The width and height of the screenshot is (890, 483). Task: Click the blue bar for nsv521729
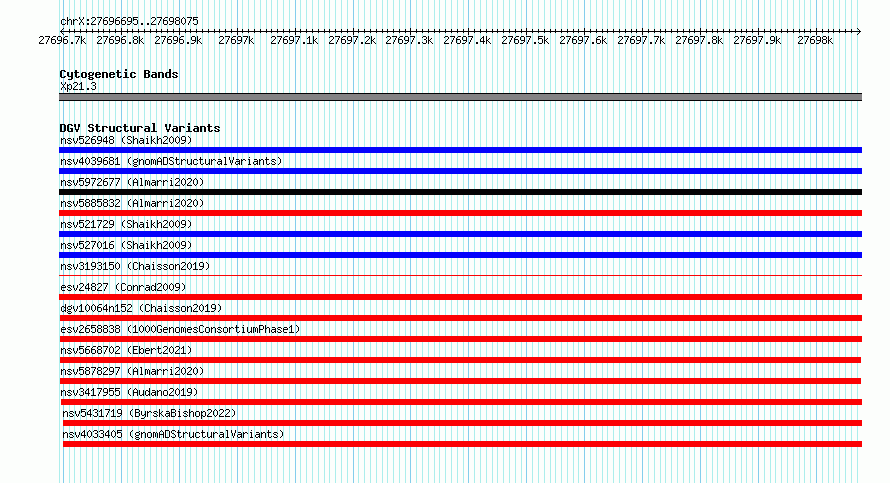(460, 234)
